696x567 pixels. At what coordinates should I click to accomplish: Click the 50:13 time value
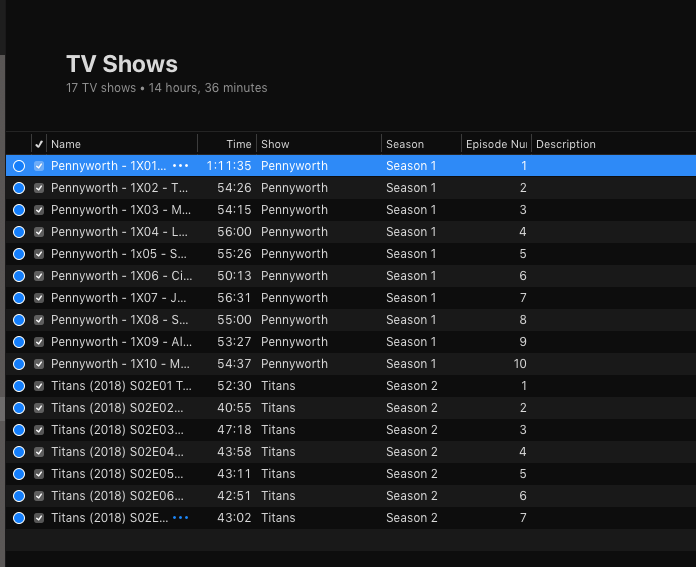pyautogui.click(x=234, y=276)
